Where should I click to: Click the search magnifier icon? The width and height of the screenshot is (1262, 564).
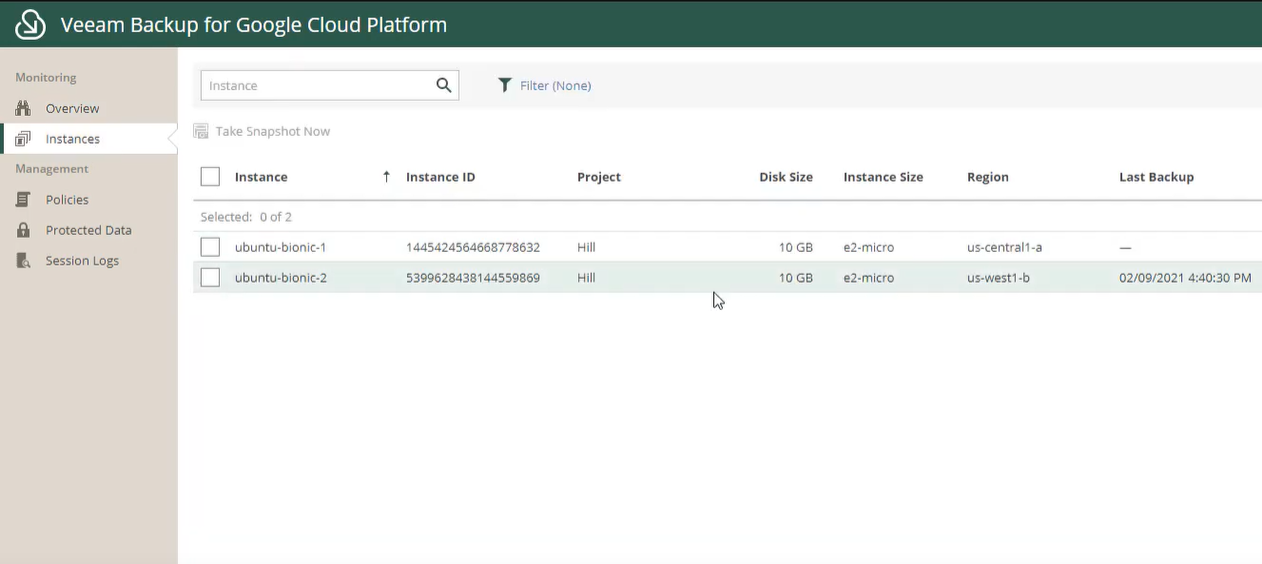coord(444,85)
